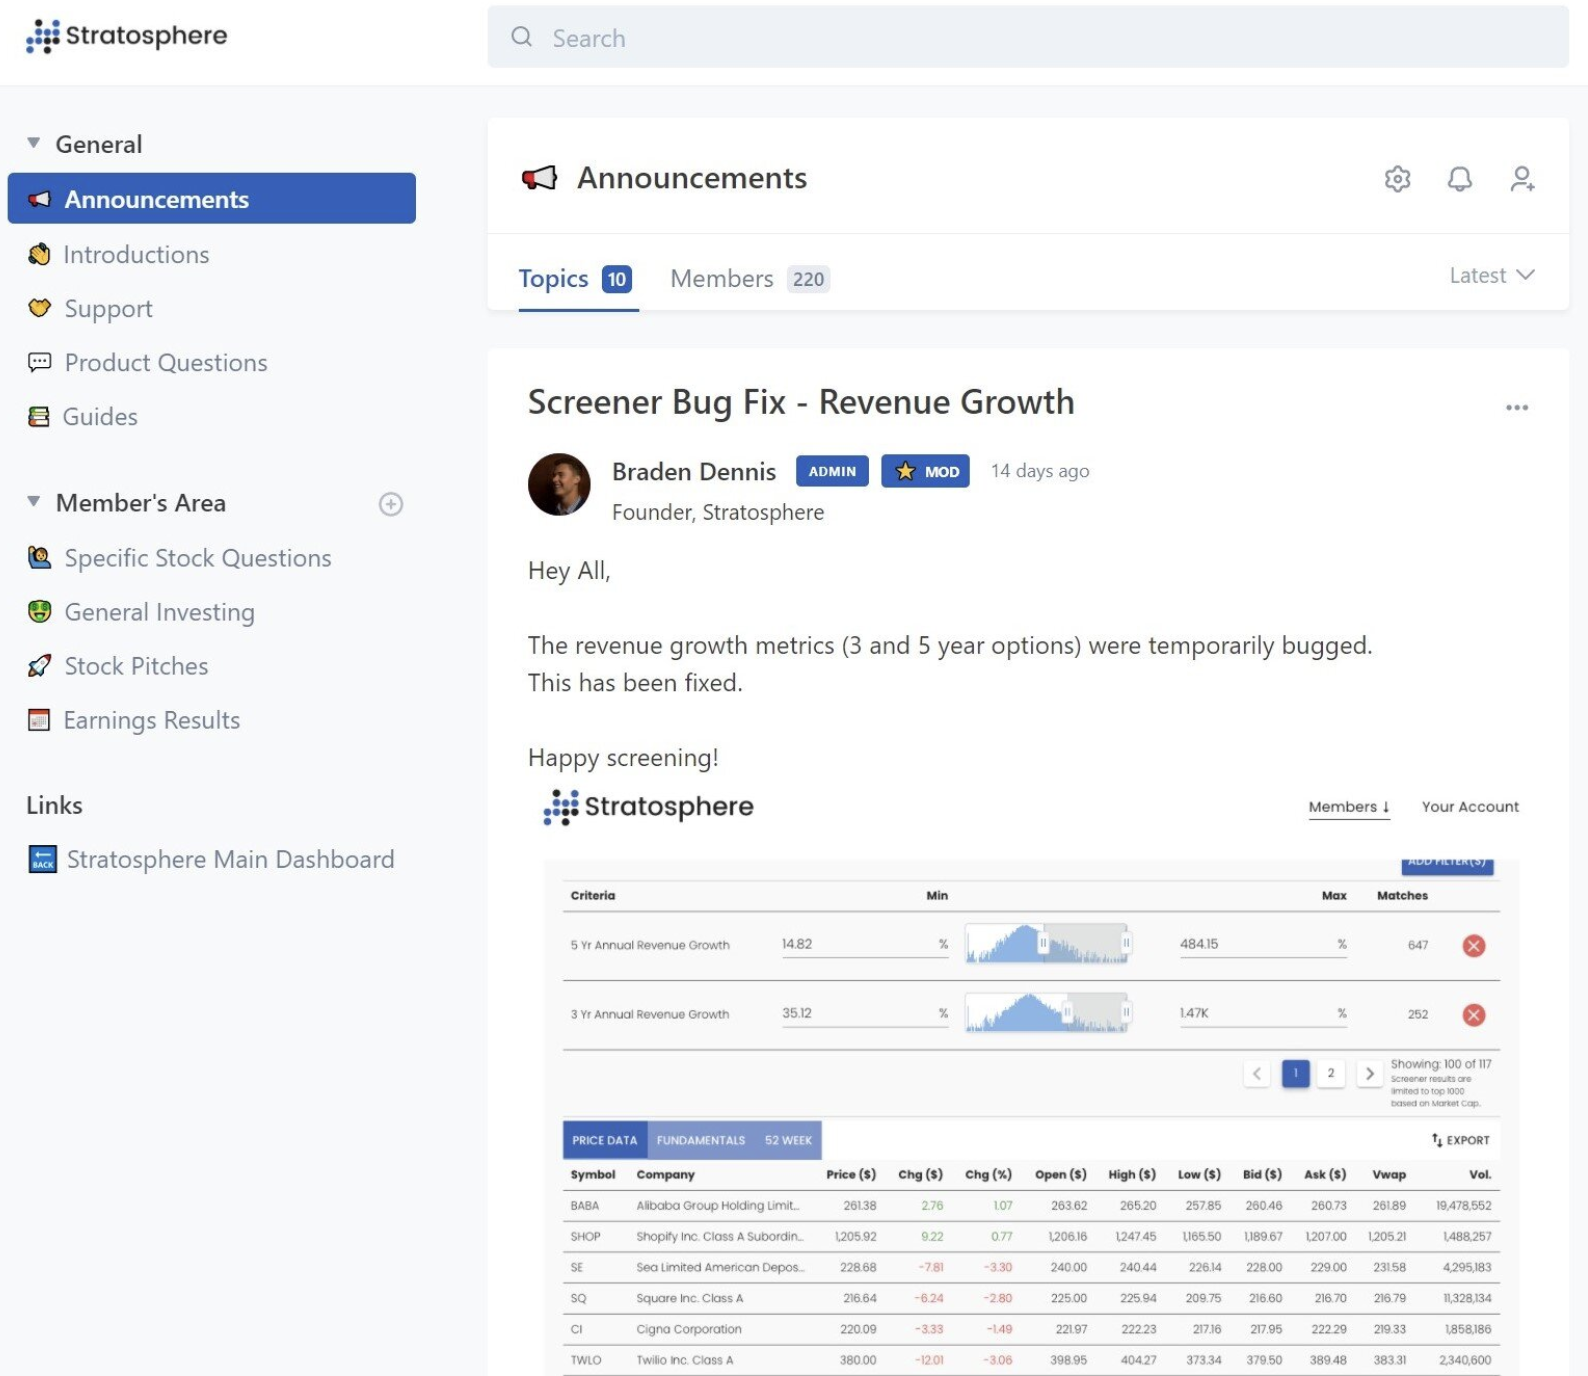Click the speech bubble Product Questions icon
Viewport: 1588px width, 1376px height.
[39, 362]
